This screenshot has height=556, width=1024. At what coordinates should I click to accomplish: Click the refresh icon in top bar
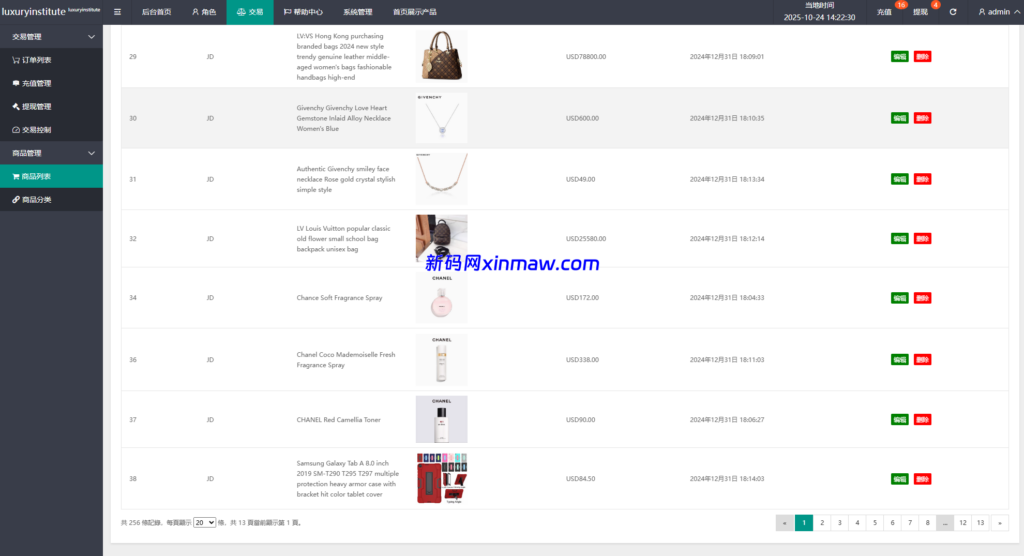pyautogui.click(x=953, y=12)
